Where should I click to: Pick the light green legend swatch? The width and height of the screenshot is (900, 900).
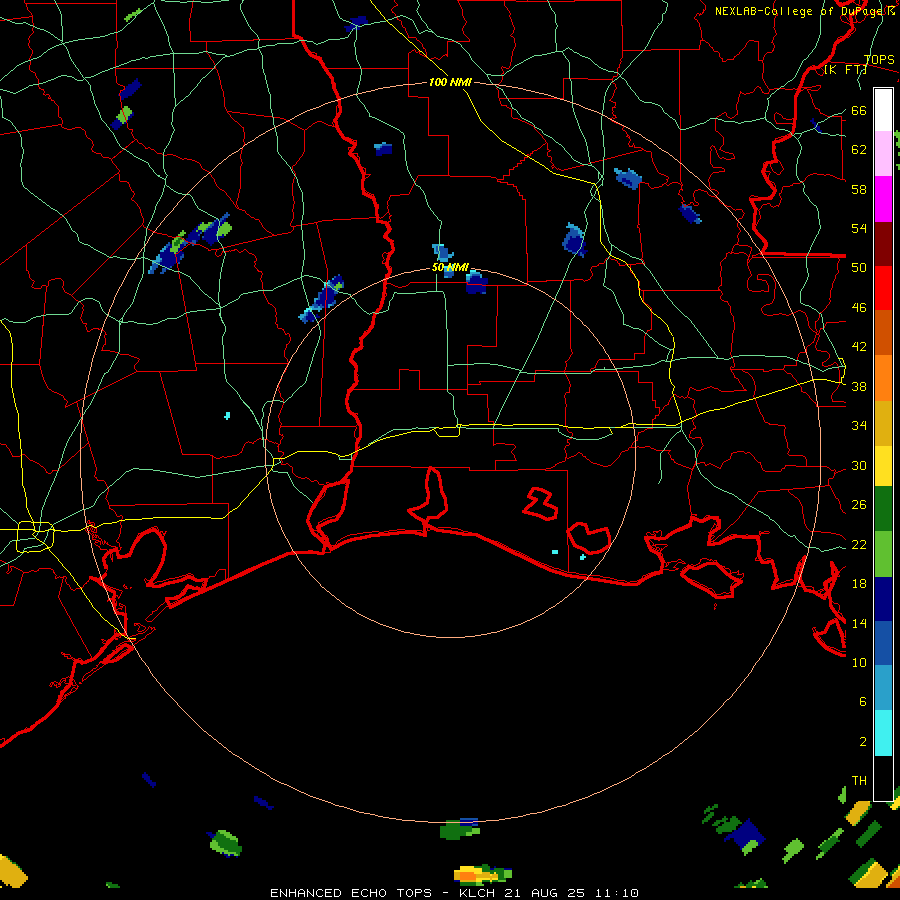(883, 554)
